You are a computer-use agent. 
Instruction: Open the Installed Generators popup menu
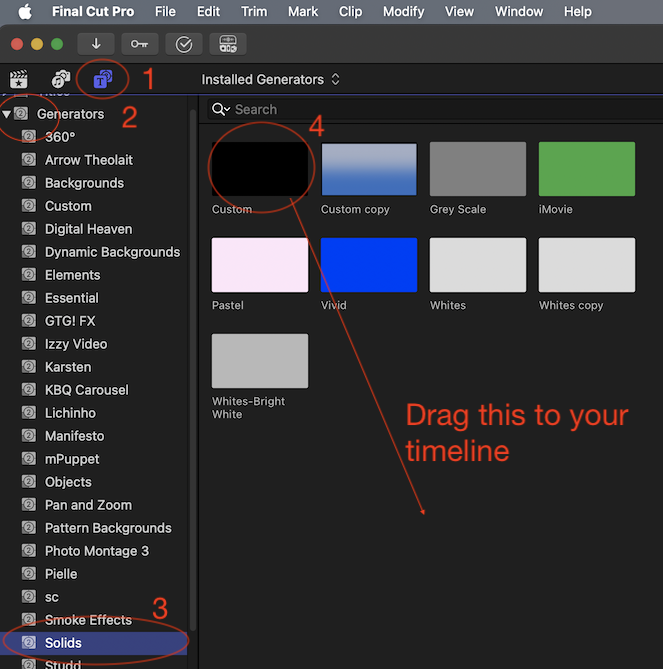(270, 79)
